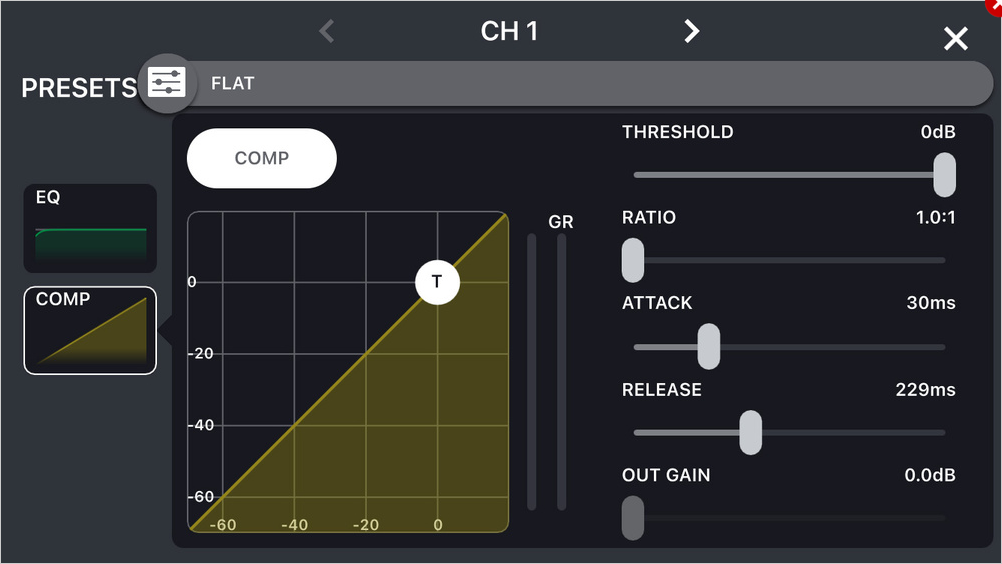
Task: Switch to the EQ tab thumbnail
Action: [x=90, y=228]
